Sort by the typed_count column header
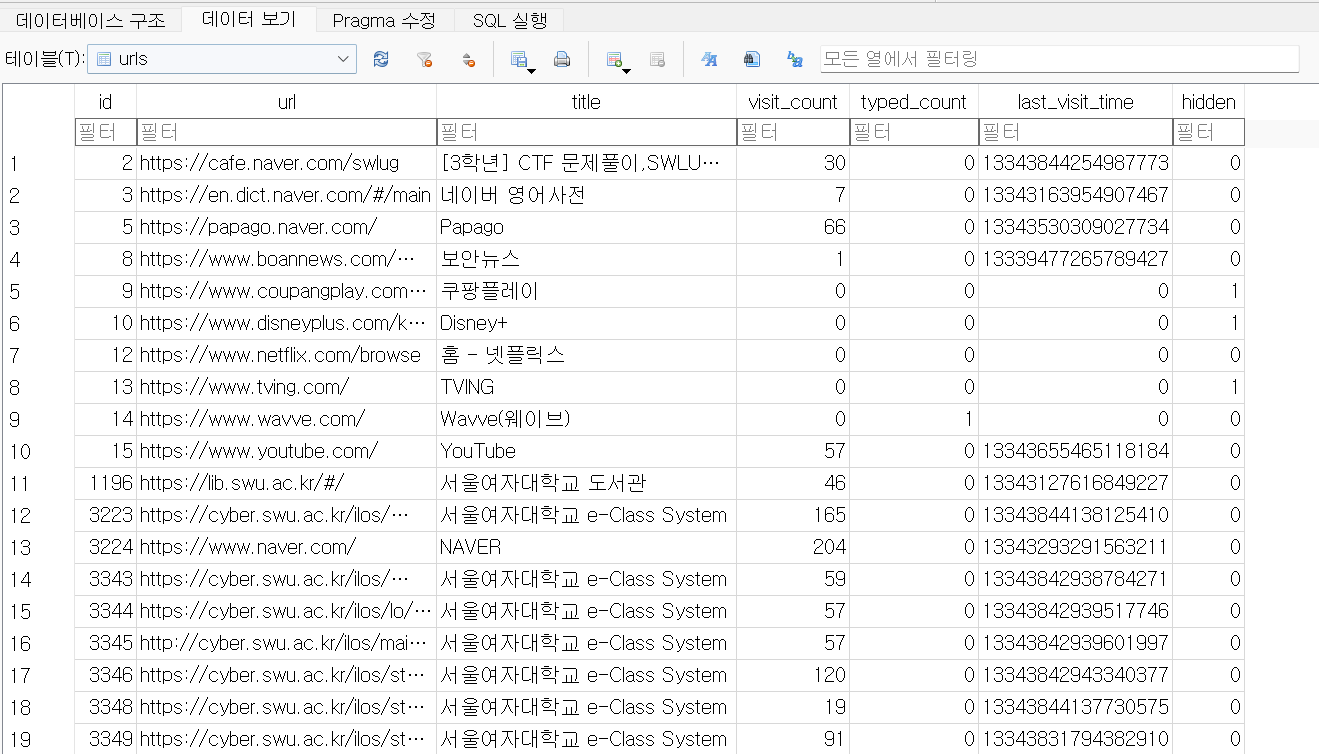 (x=914, y=102)
